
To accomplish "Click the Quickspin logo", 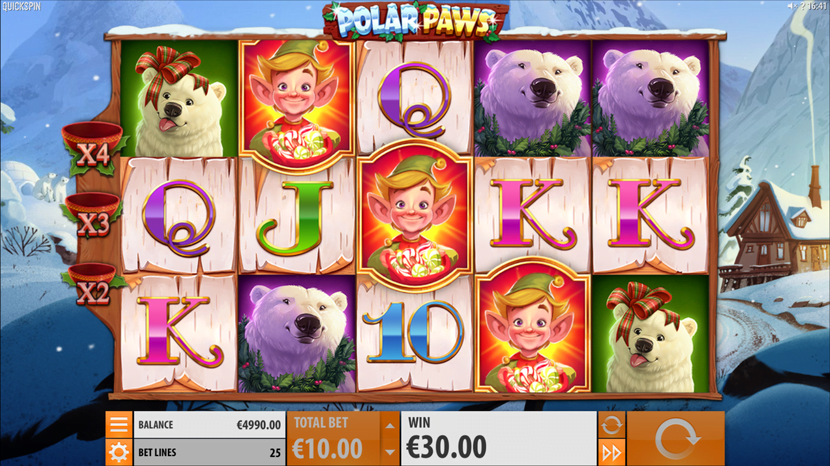I will click(21, 6).
